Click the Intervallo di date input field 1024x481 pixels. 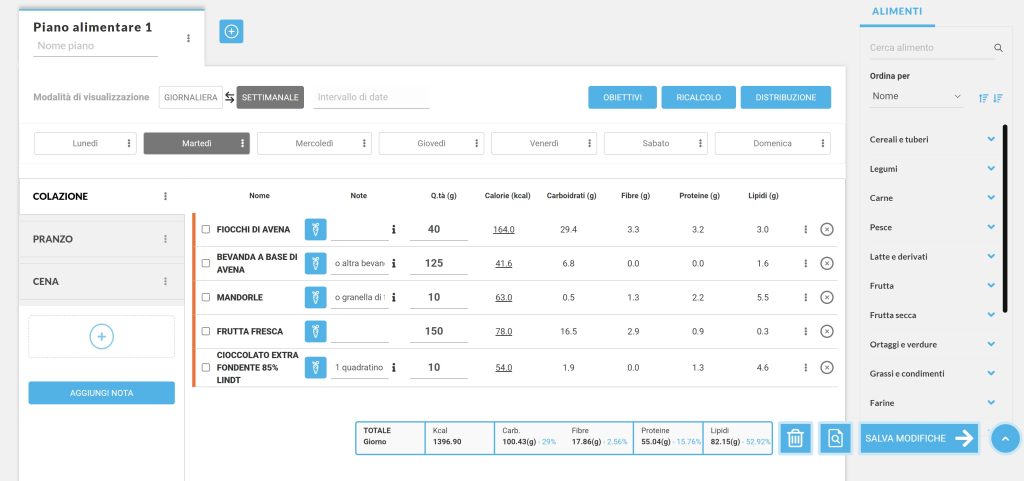[371, 97]
